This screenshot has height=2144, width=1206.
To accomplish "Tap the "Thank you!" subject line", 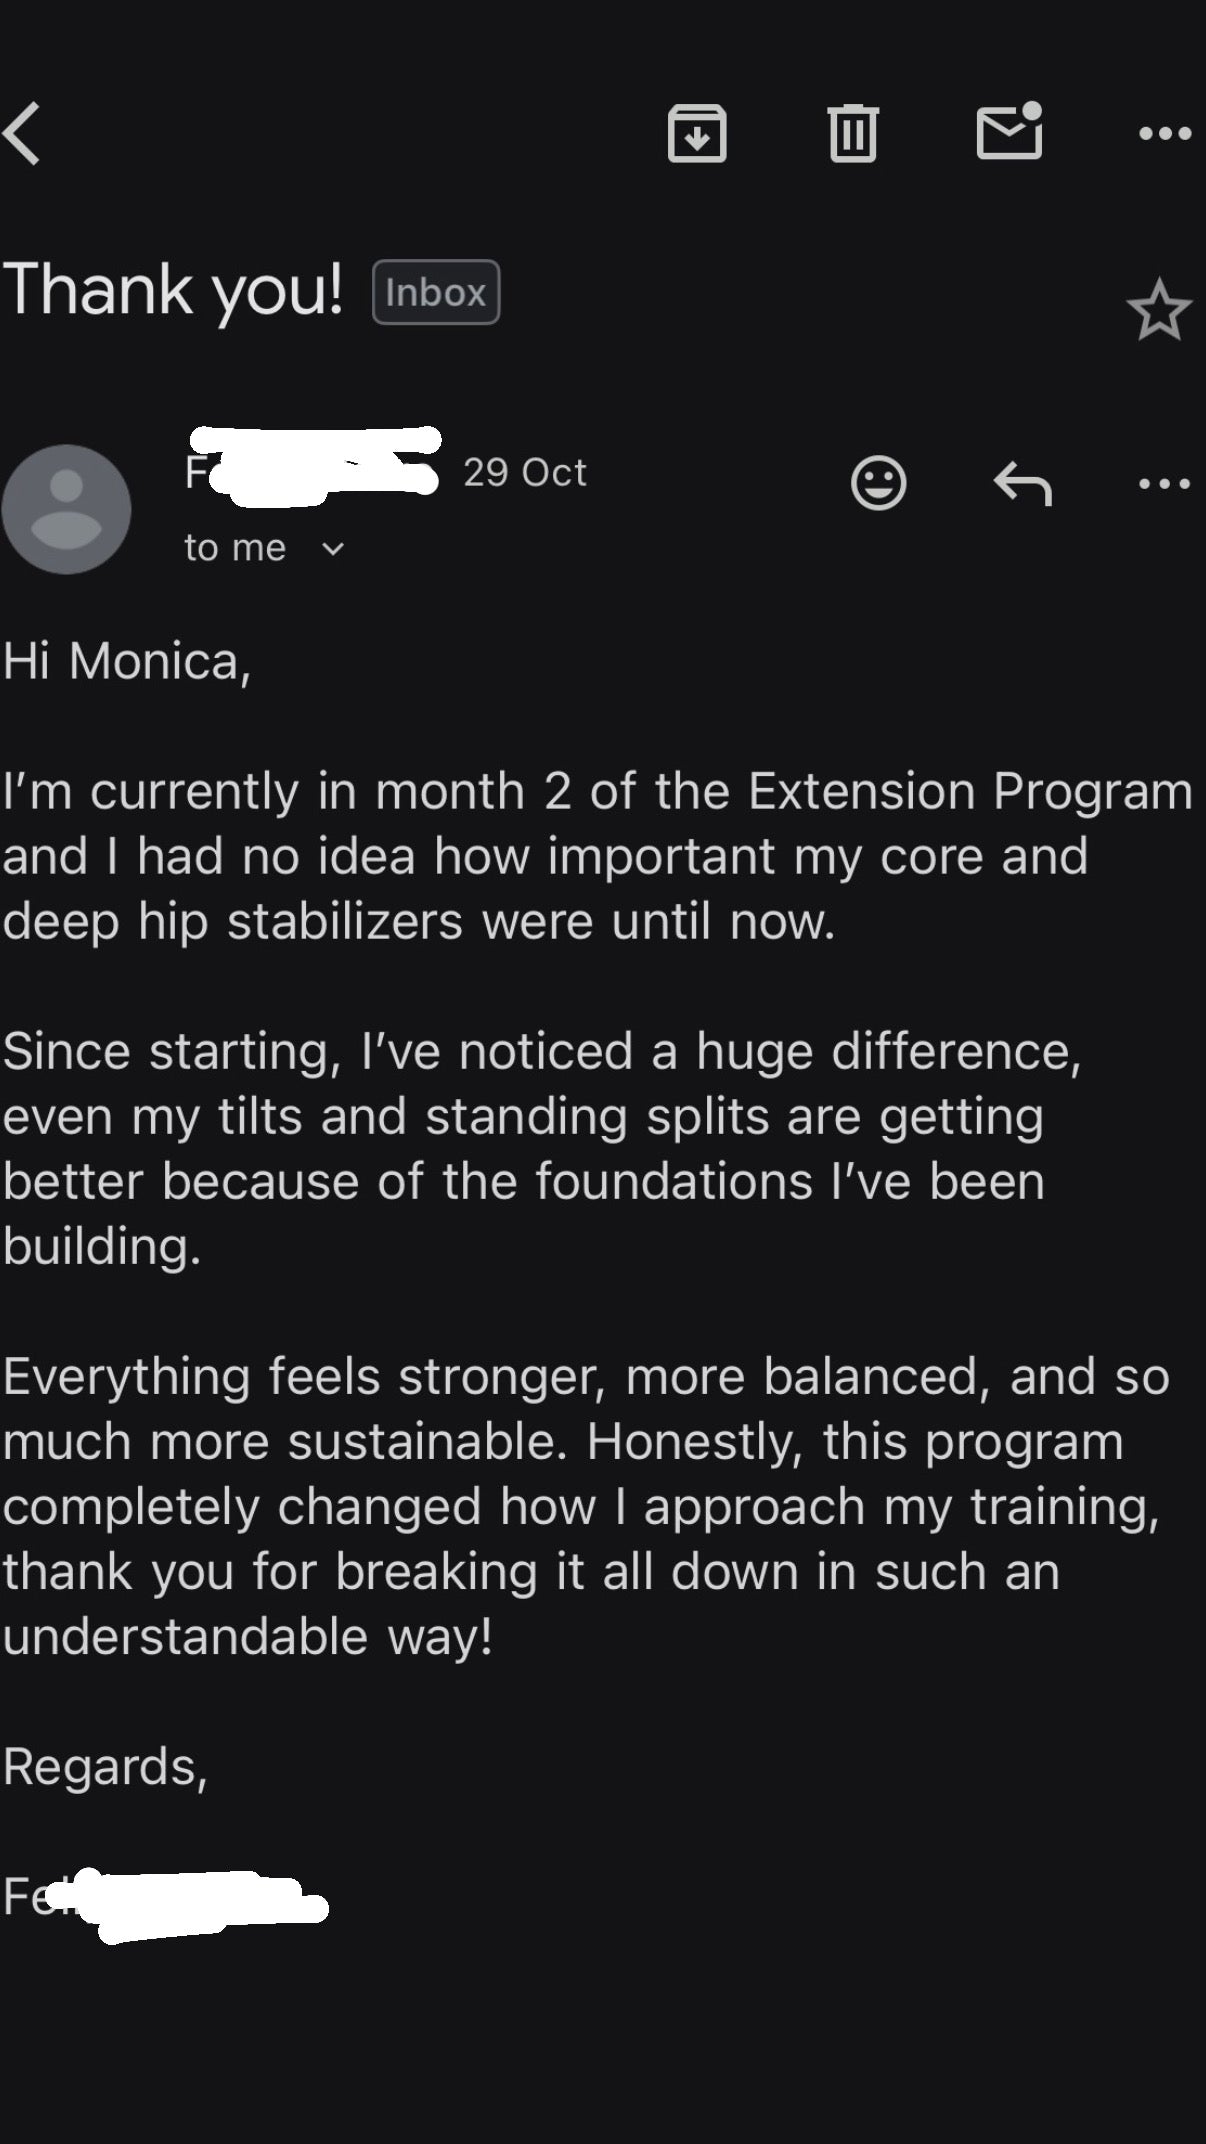I will tap(173, 290).
